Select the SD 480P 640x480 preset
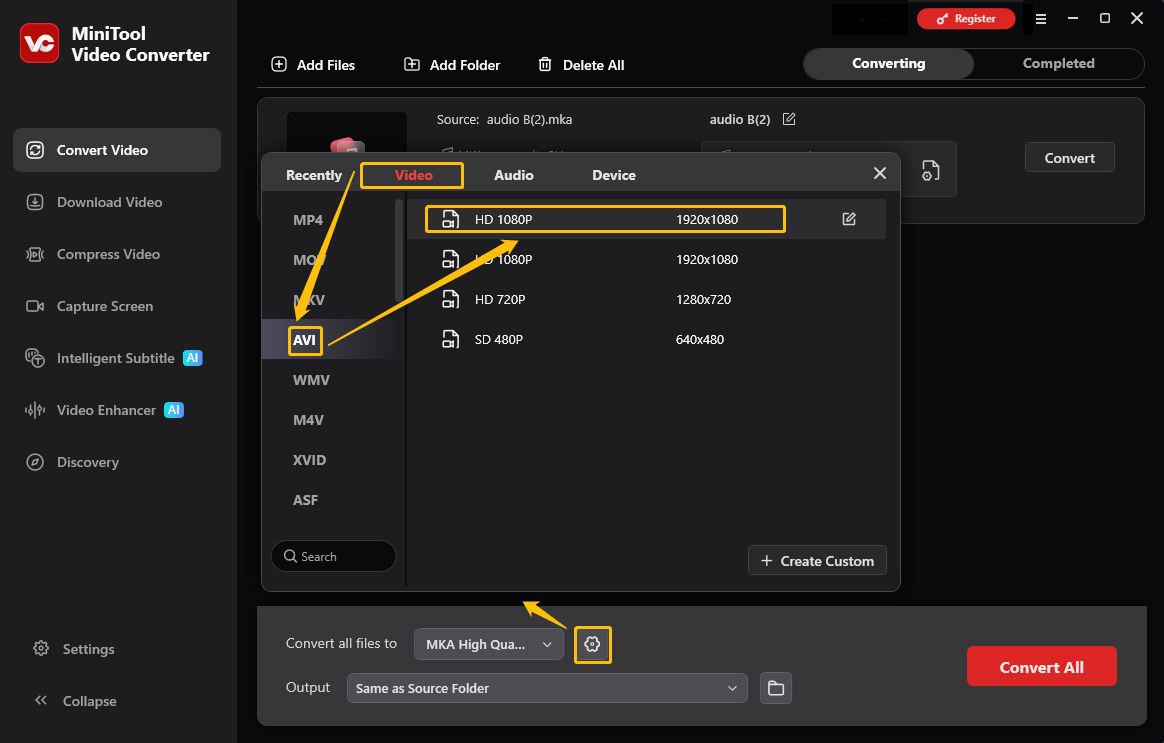Viewport: 1164px width, 743px height. point(646,339)
